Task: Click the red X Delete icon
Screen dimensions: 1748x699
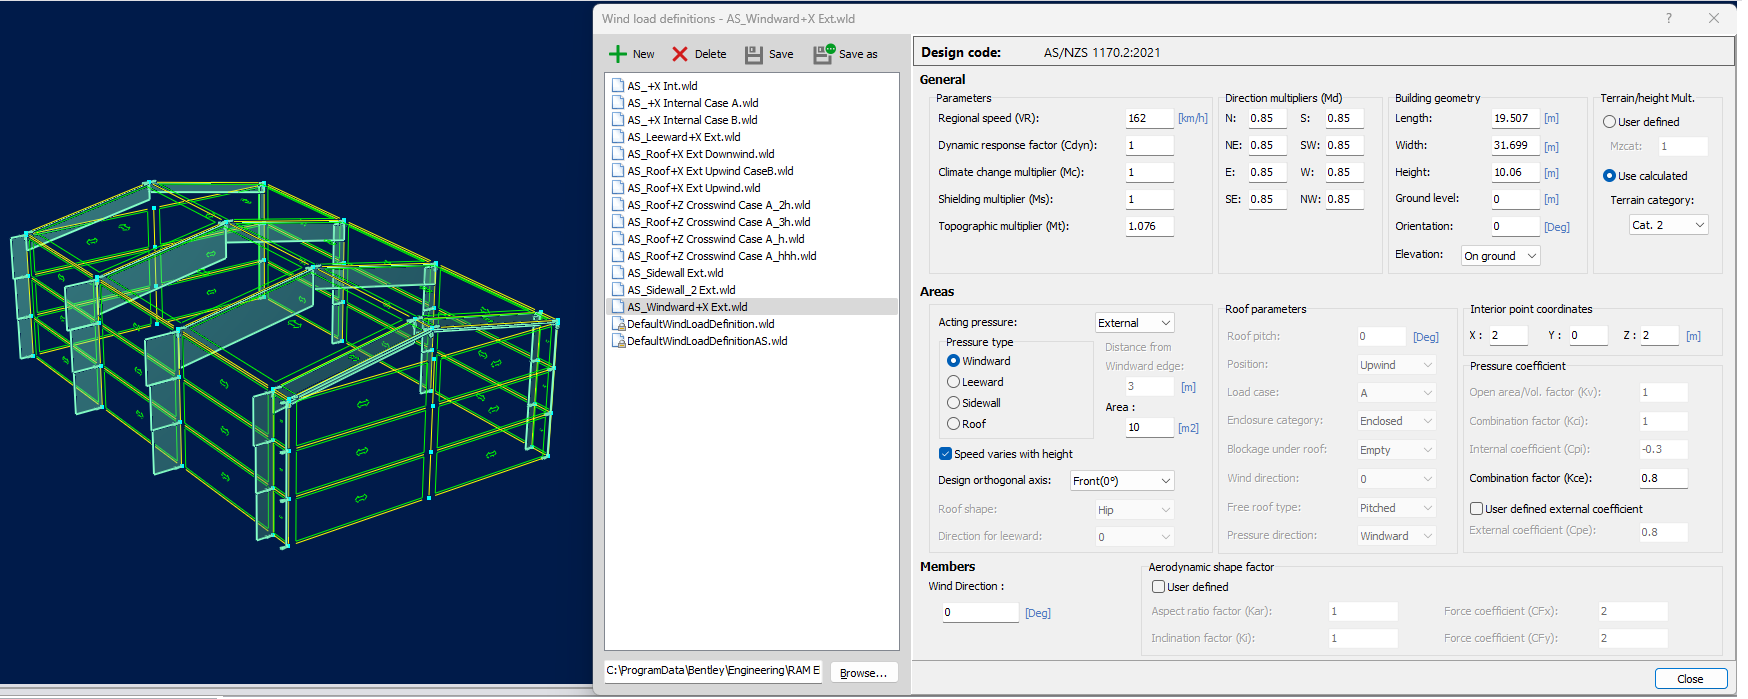Action: point(680,54)
